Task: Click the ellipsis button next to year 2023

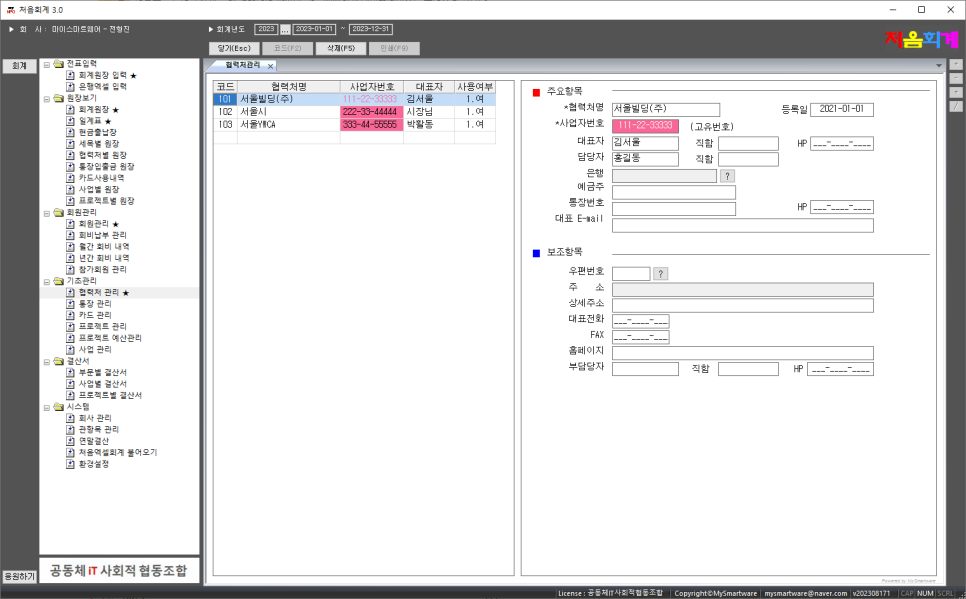Action: pyautogui.click(x=284, y=29)
